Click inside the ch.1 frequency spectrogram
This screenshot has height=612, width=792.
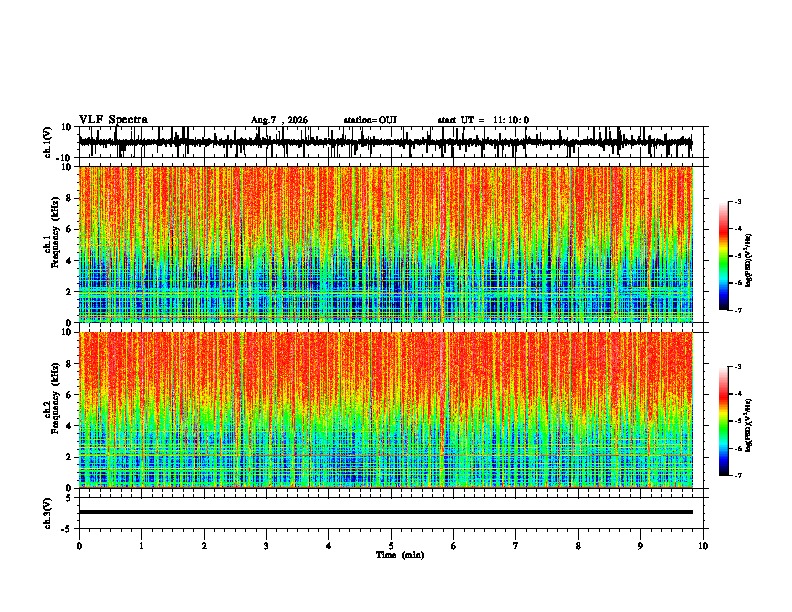pos(386,244)
